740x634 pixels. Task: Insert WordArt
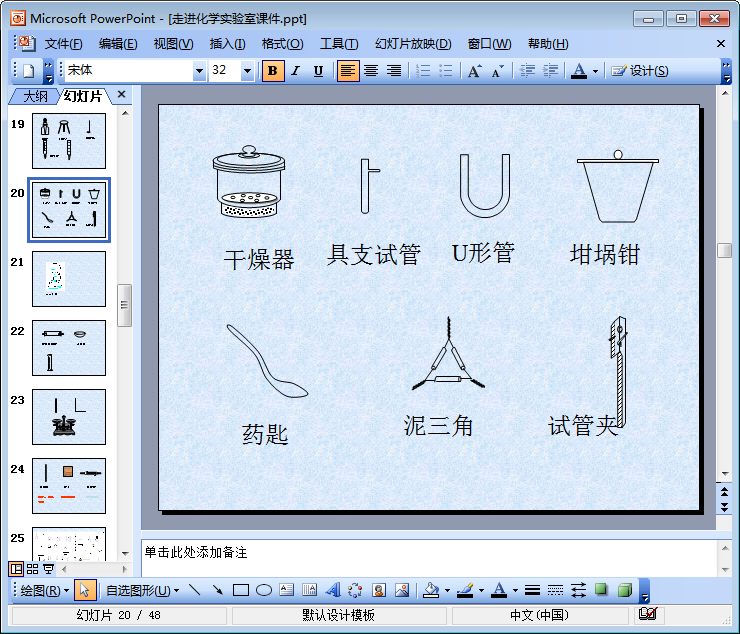333,590
